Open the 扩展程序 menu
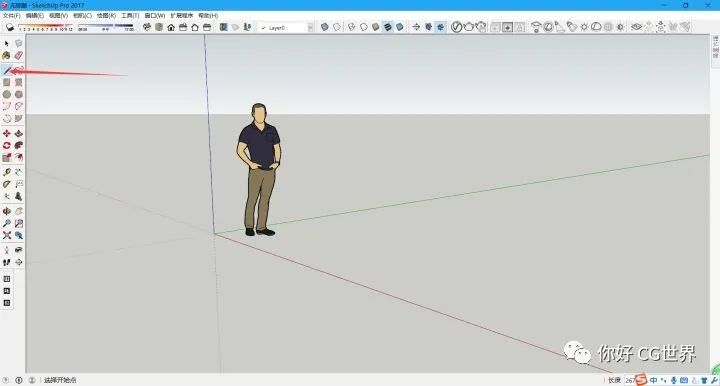The width and height of the screenshot is (720, 386). tap(181, 16)
